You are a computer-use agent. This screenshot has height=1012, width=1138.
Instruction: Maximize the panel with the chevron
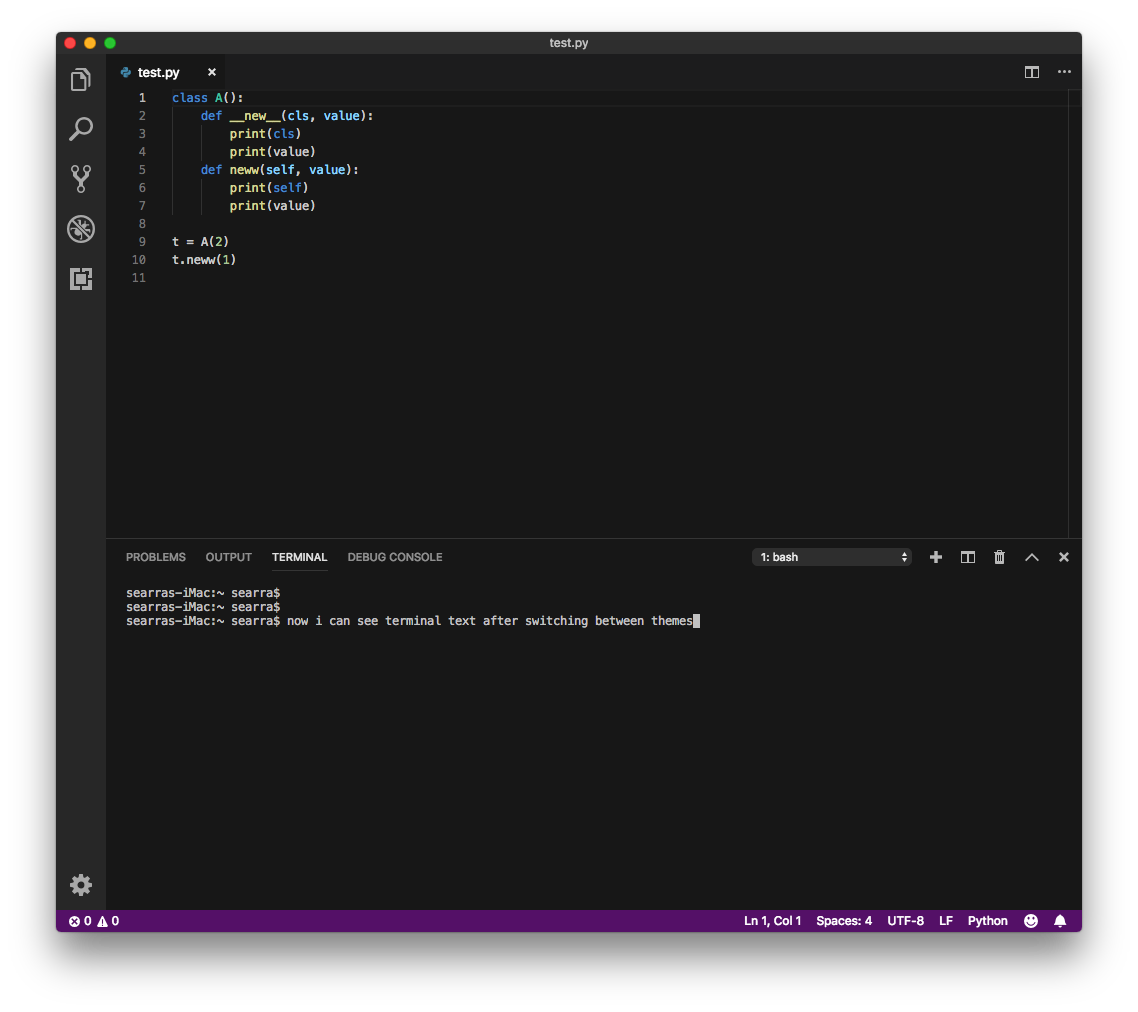point(1031,557)
